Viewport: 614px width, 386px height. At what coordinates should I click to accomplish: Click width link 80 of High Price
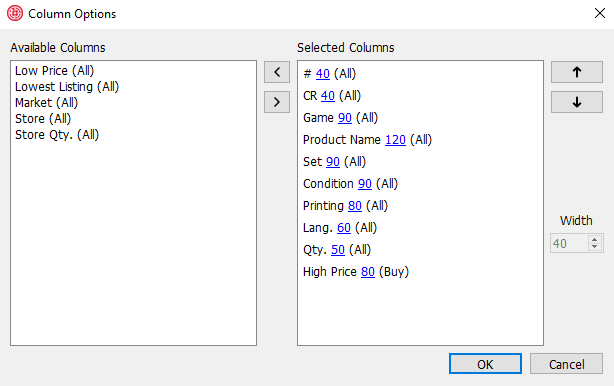pos(368,272)
